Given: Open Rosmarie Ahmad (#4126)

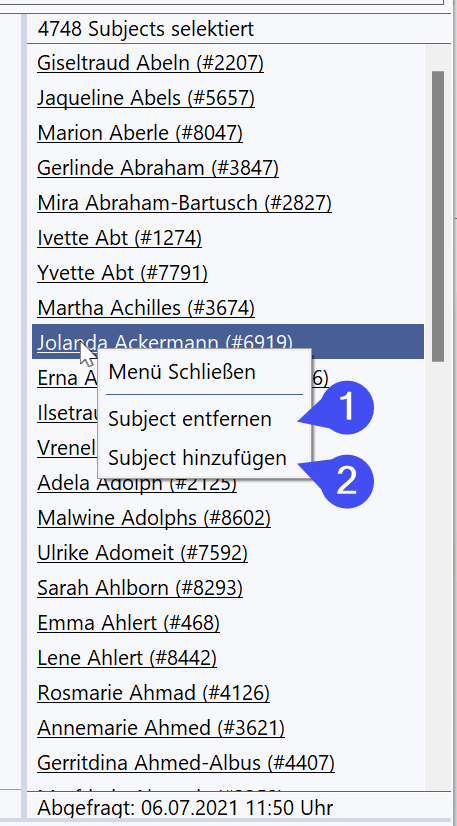Looking at the screenshot, I should pyautogui.click(x=153, y=693).
